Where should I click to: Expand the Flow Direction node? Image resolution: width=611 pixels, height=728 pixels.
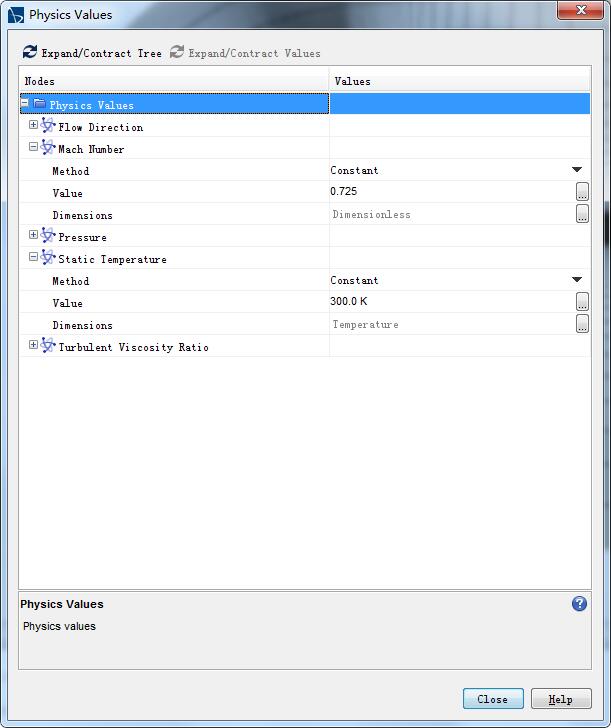coord(33,126)
